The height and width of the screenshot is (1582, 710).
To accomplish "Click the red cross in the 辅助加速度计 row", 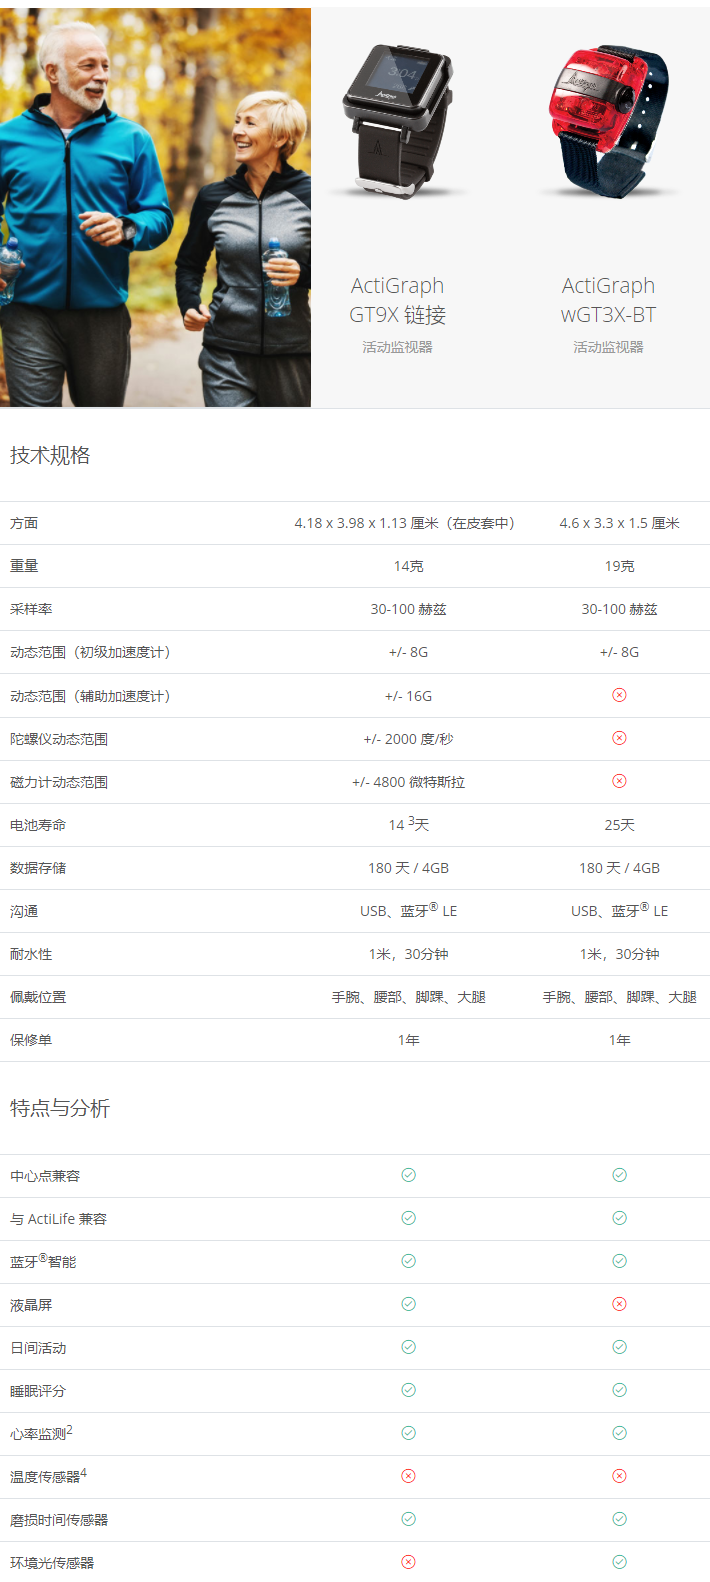I will point(619,695).
